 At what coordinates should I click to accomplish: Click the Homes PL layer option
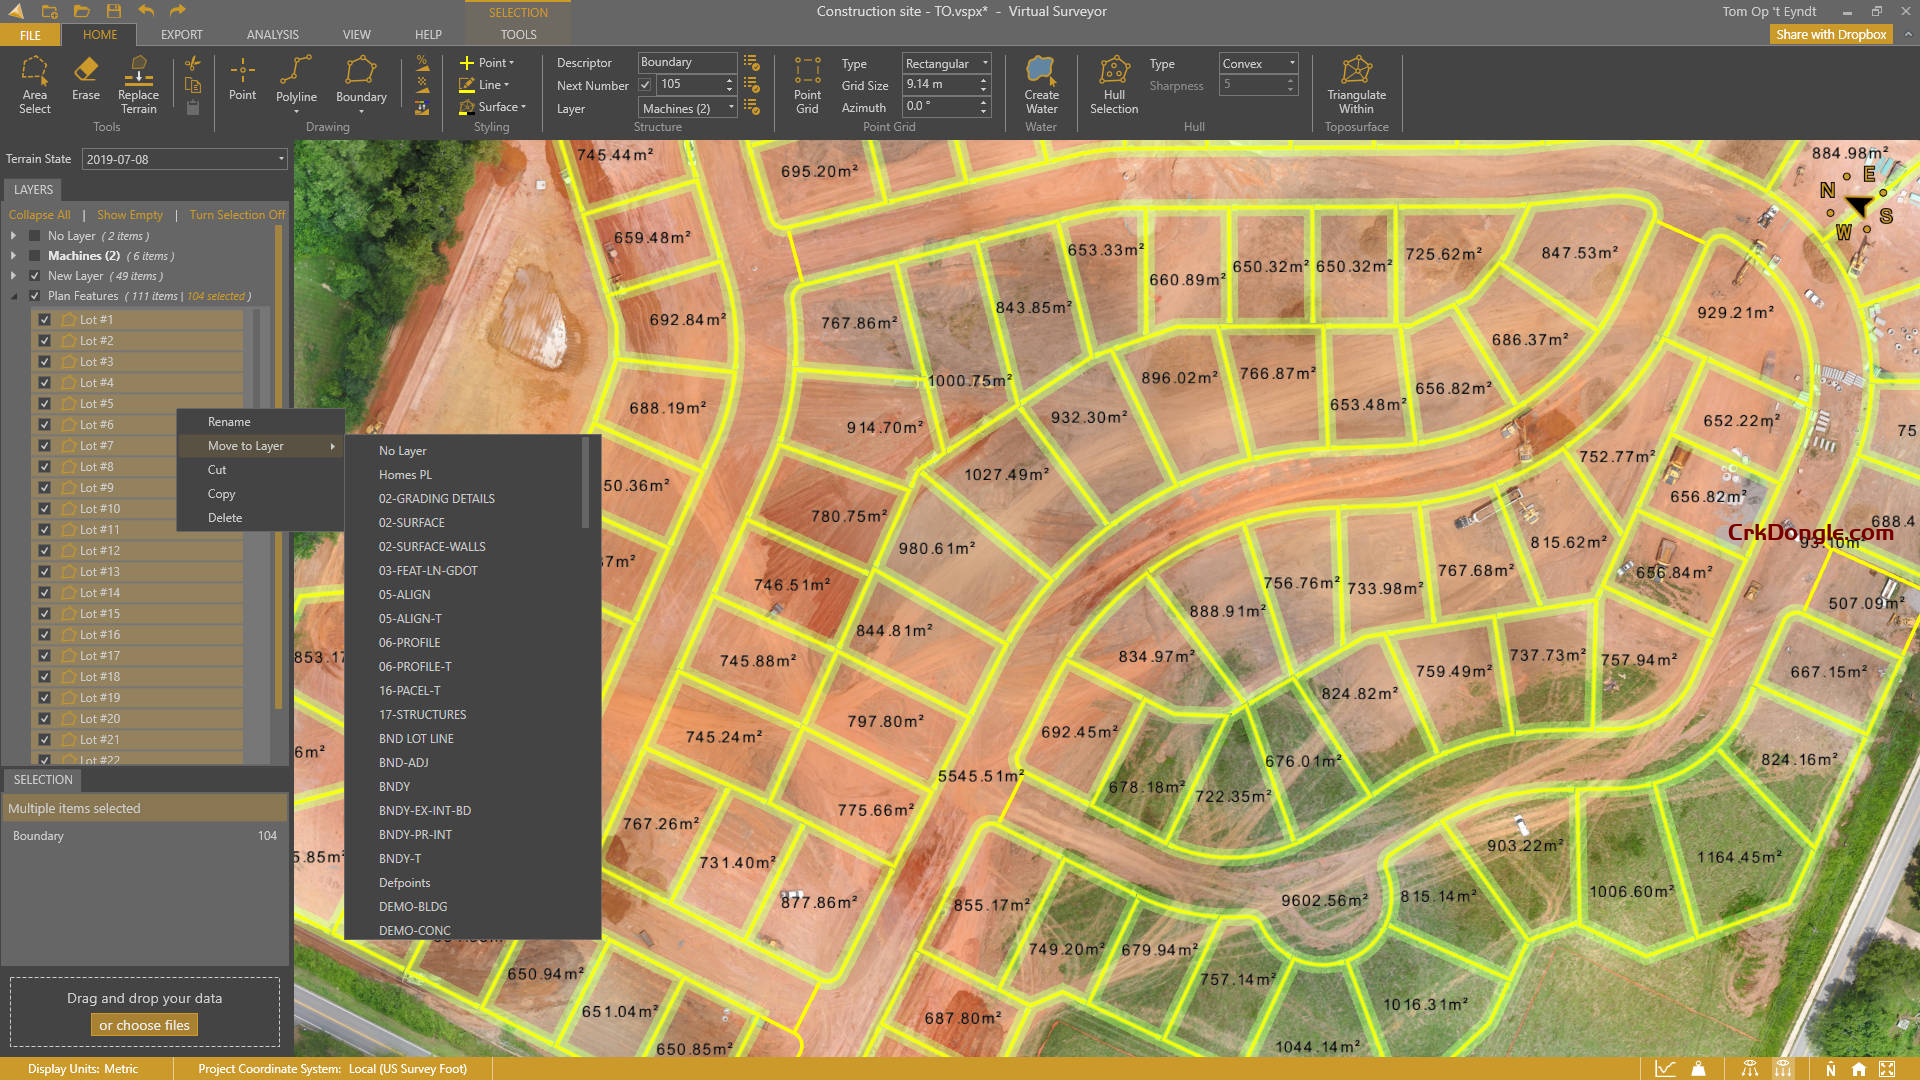pyautogui.click(x=407, y=473)
